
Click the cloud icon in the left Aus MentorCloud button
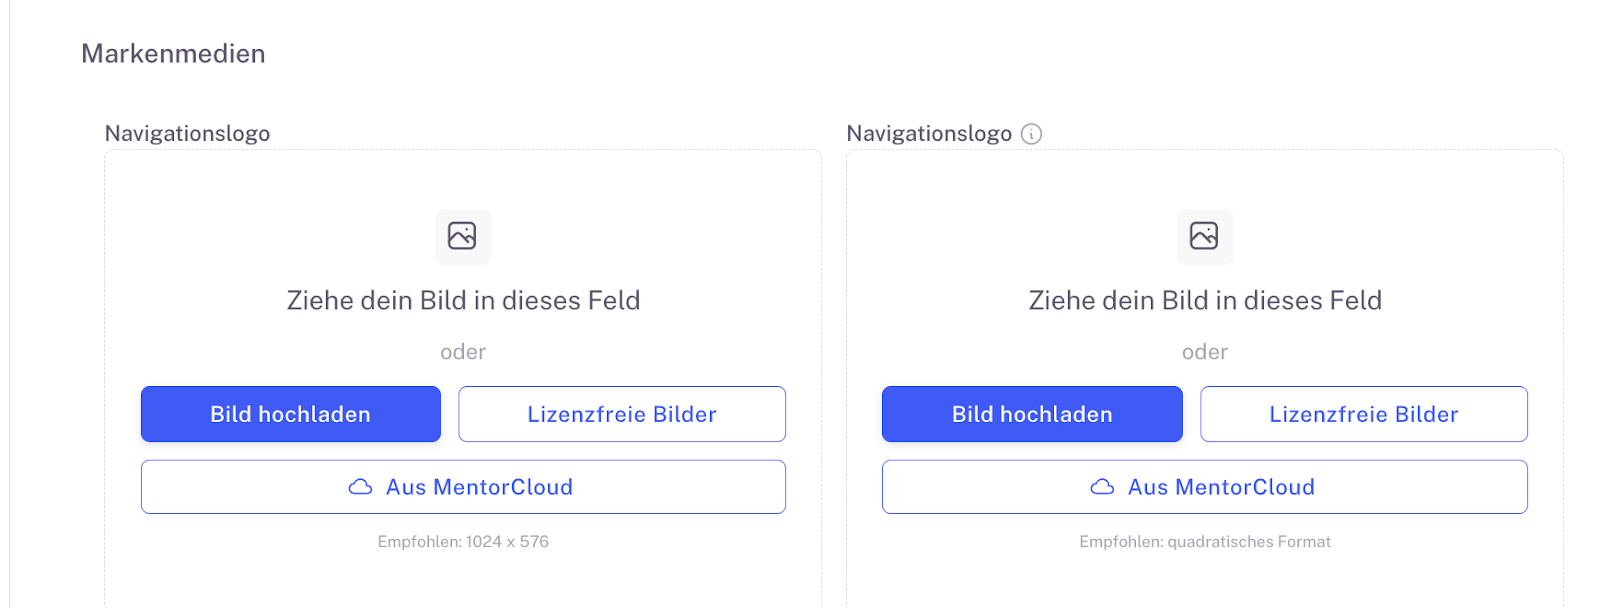click(360, 487)
